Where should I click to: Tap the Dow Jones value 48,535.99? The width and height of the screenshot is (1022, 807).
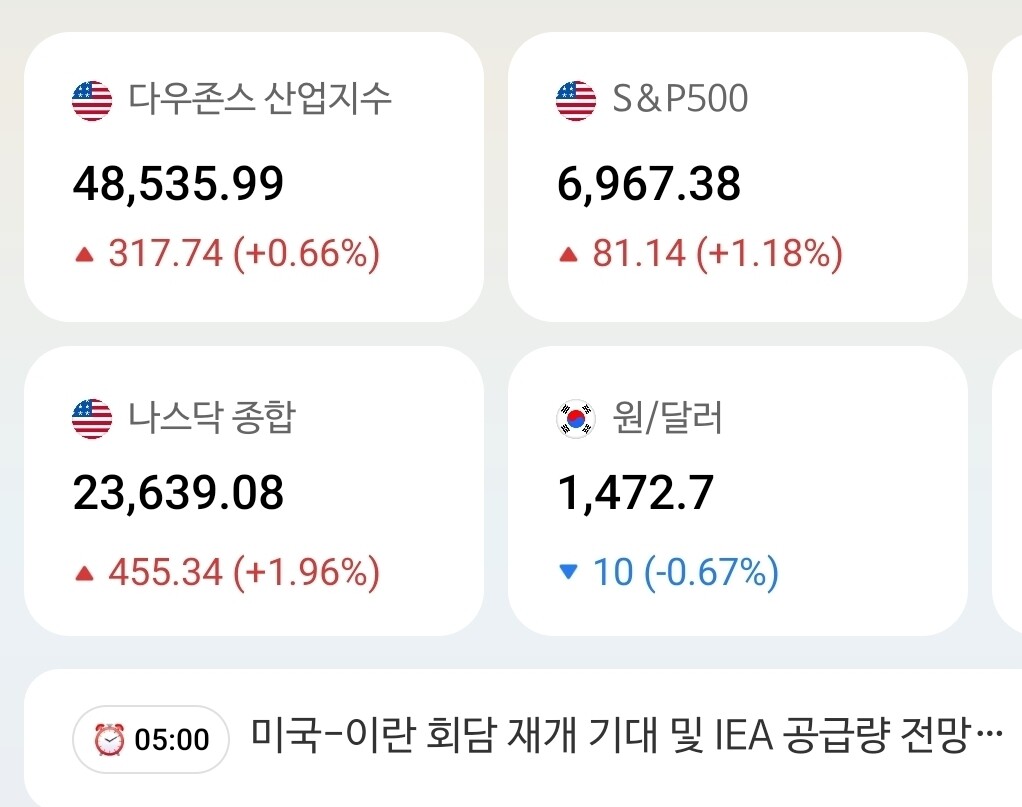click(x=178, y=183)
